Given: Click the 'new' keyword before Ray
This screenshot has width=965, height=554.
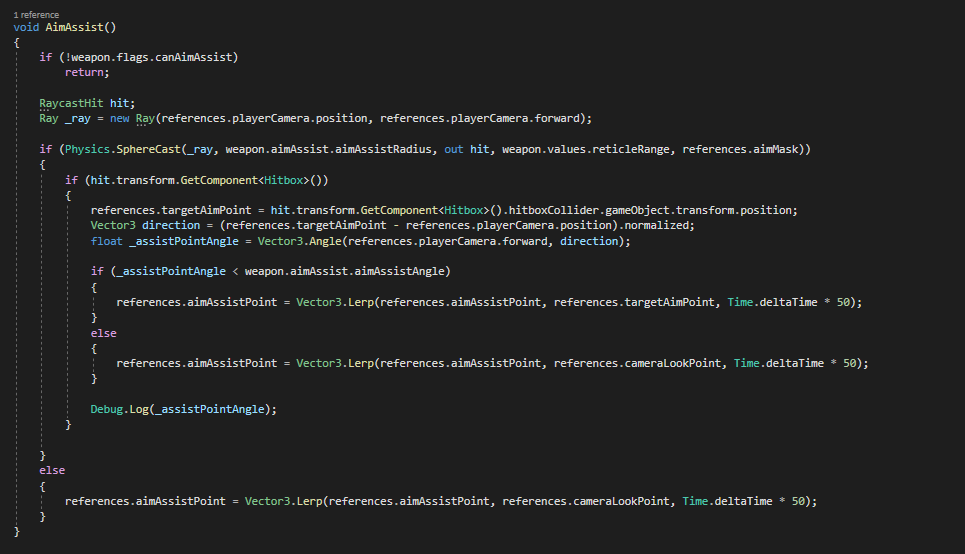Looking at the screenshot, I should click(x=119, y=118).
